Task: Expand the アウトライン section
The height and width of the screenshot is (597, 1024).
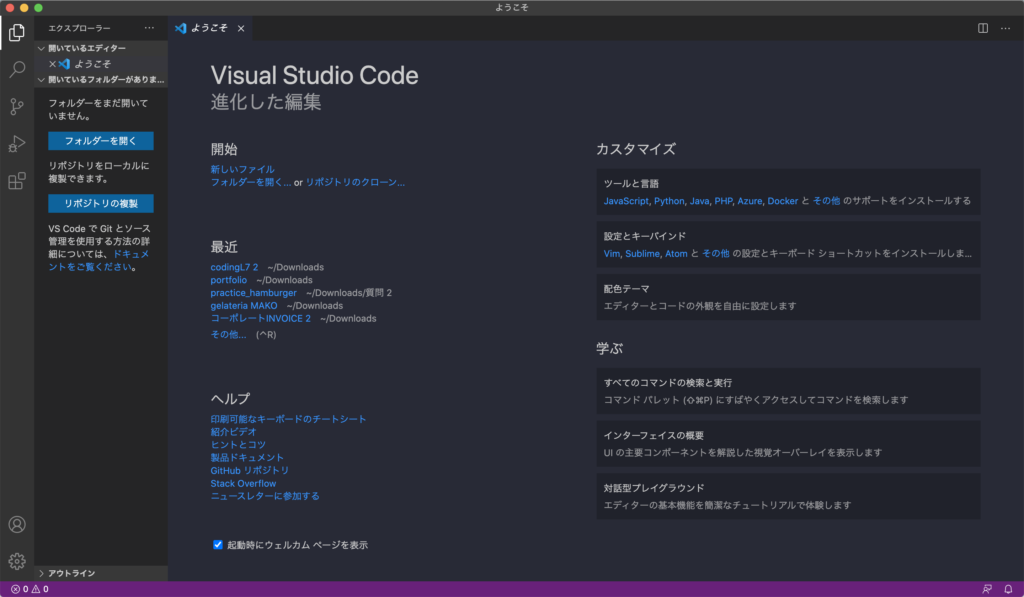Action: (101, 573)
